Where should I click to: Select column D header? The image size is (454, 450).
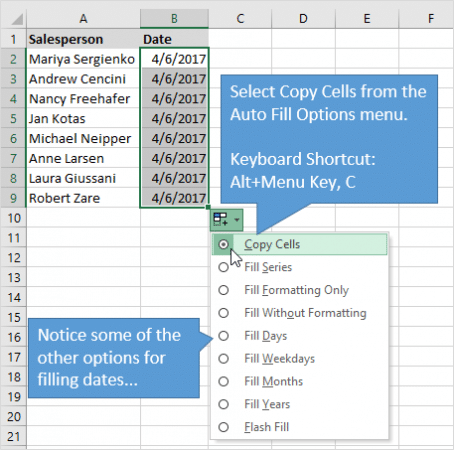pos(303,19)
